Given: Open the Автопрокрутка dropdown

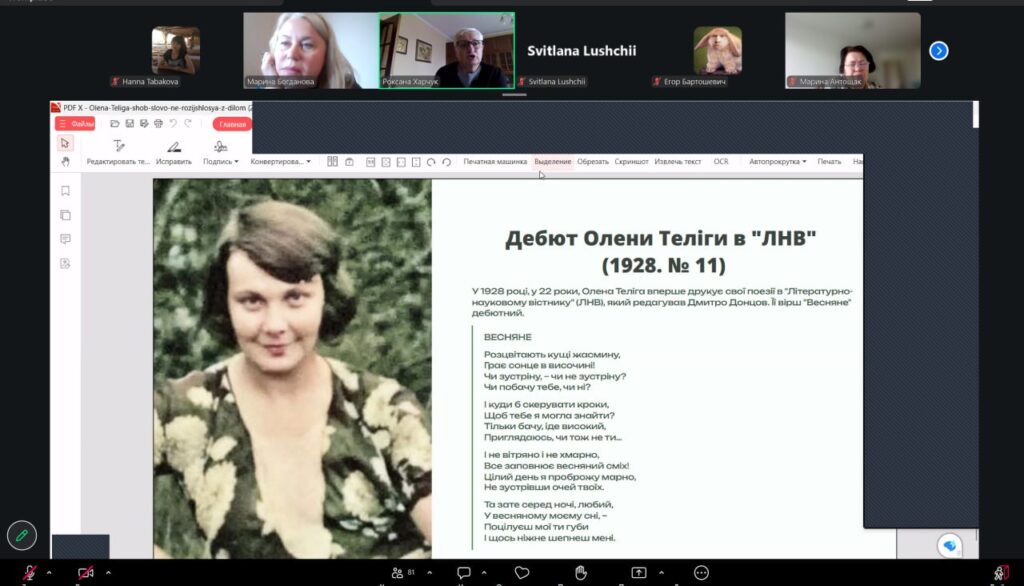Looking at the screenshot, I should point(778,161).
